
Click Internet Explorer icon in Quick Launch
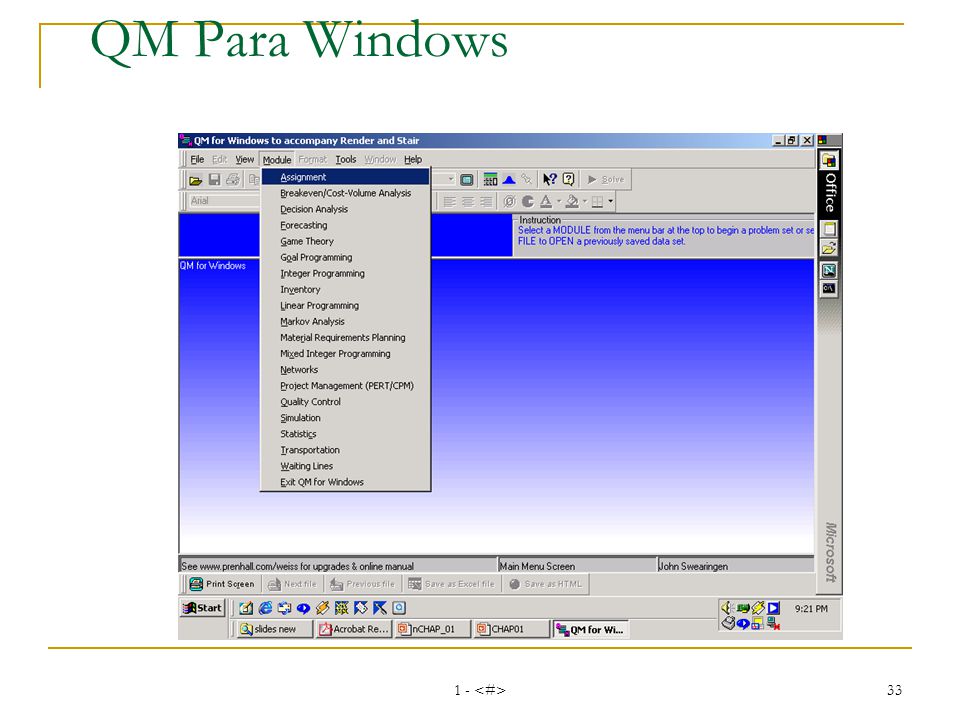[266, 608]
